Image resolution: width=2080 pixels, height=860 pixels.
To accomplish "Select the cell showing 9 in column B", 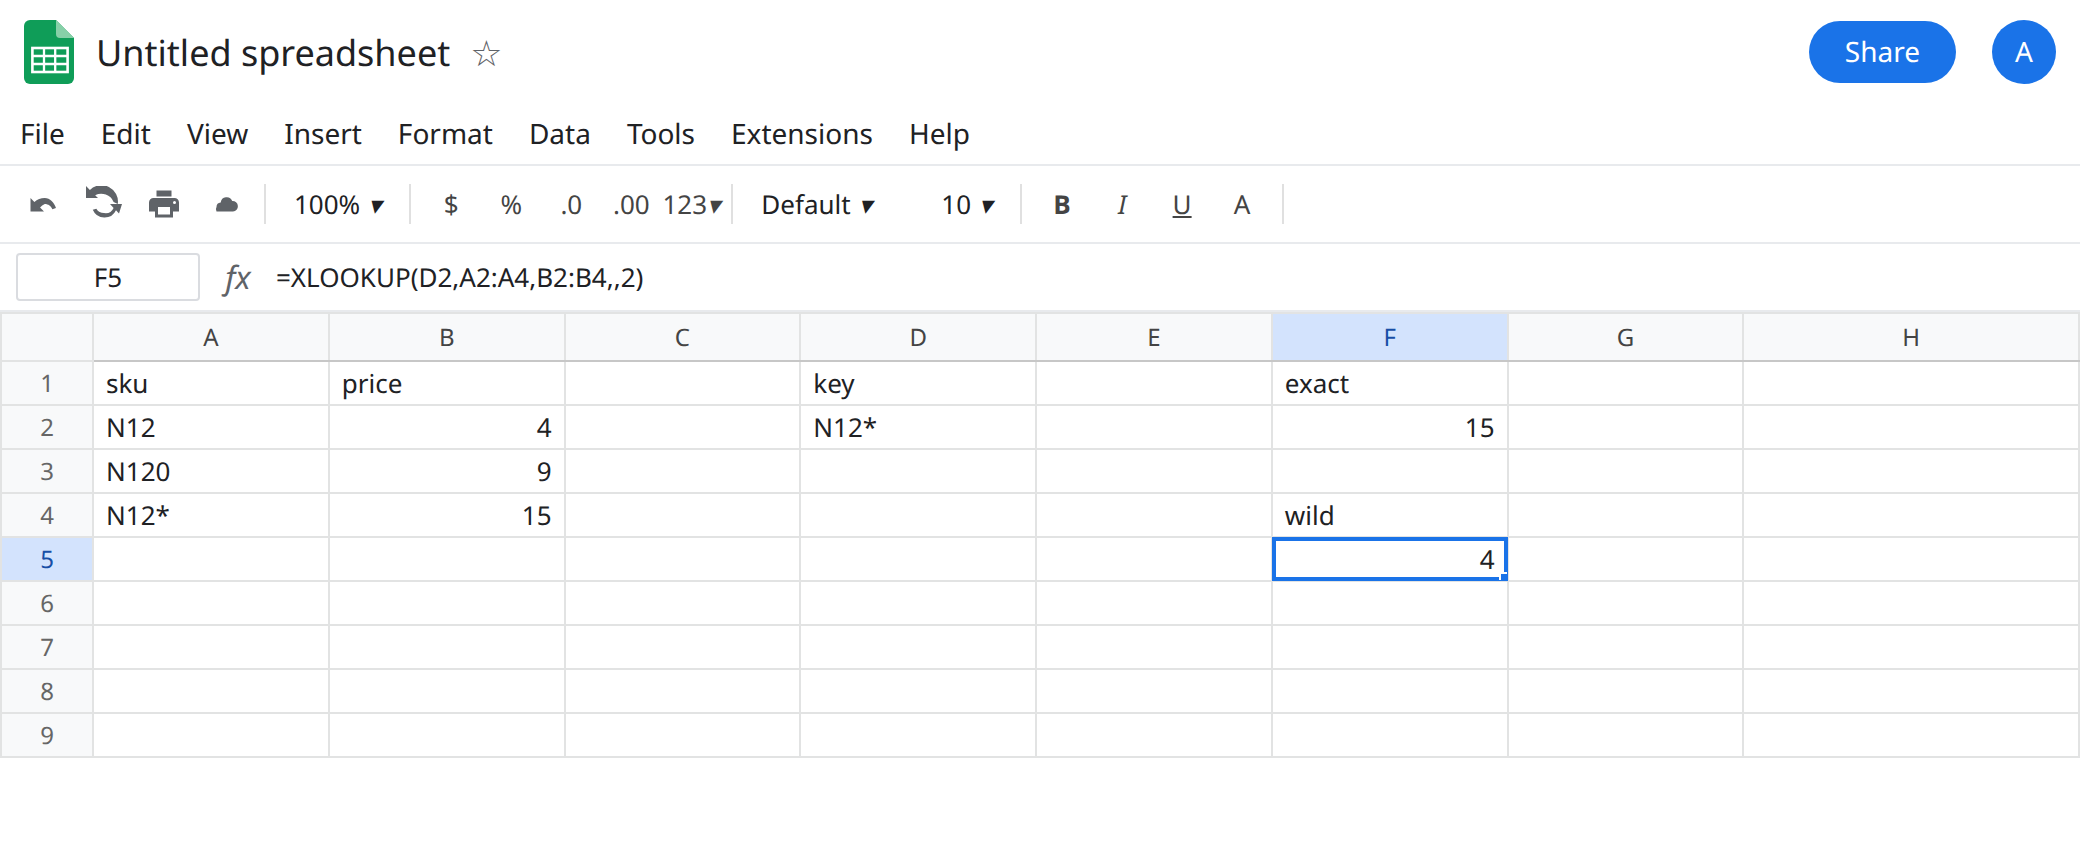I will (447, 471).
